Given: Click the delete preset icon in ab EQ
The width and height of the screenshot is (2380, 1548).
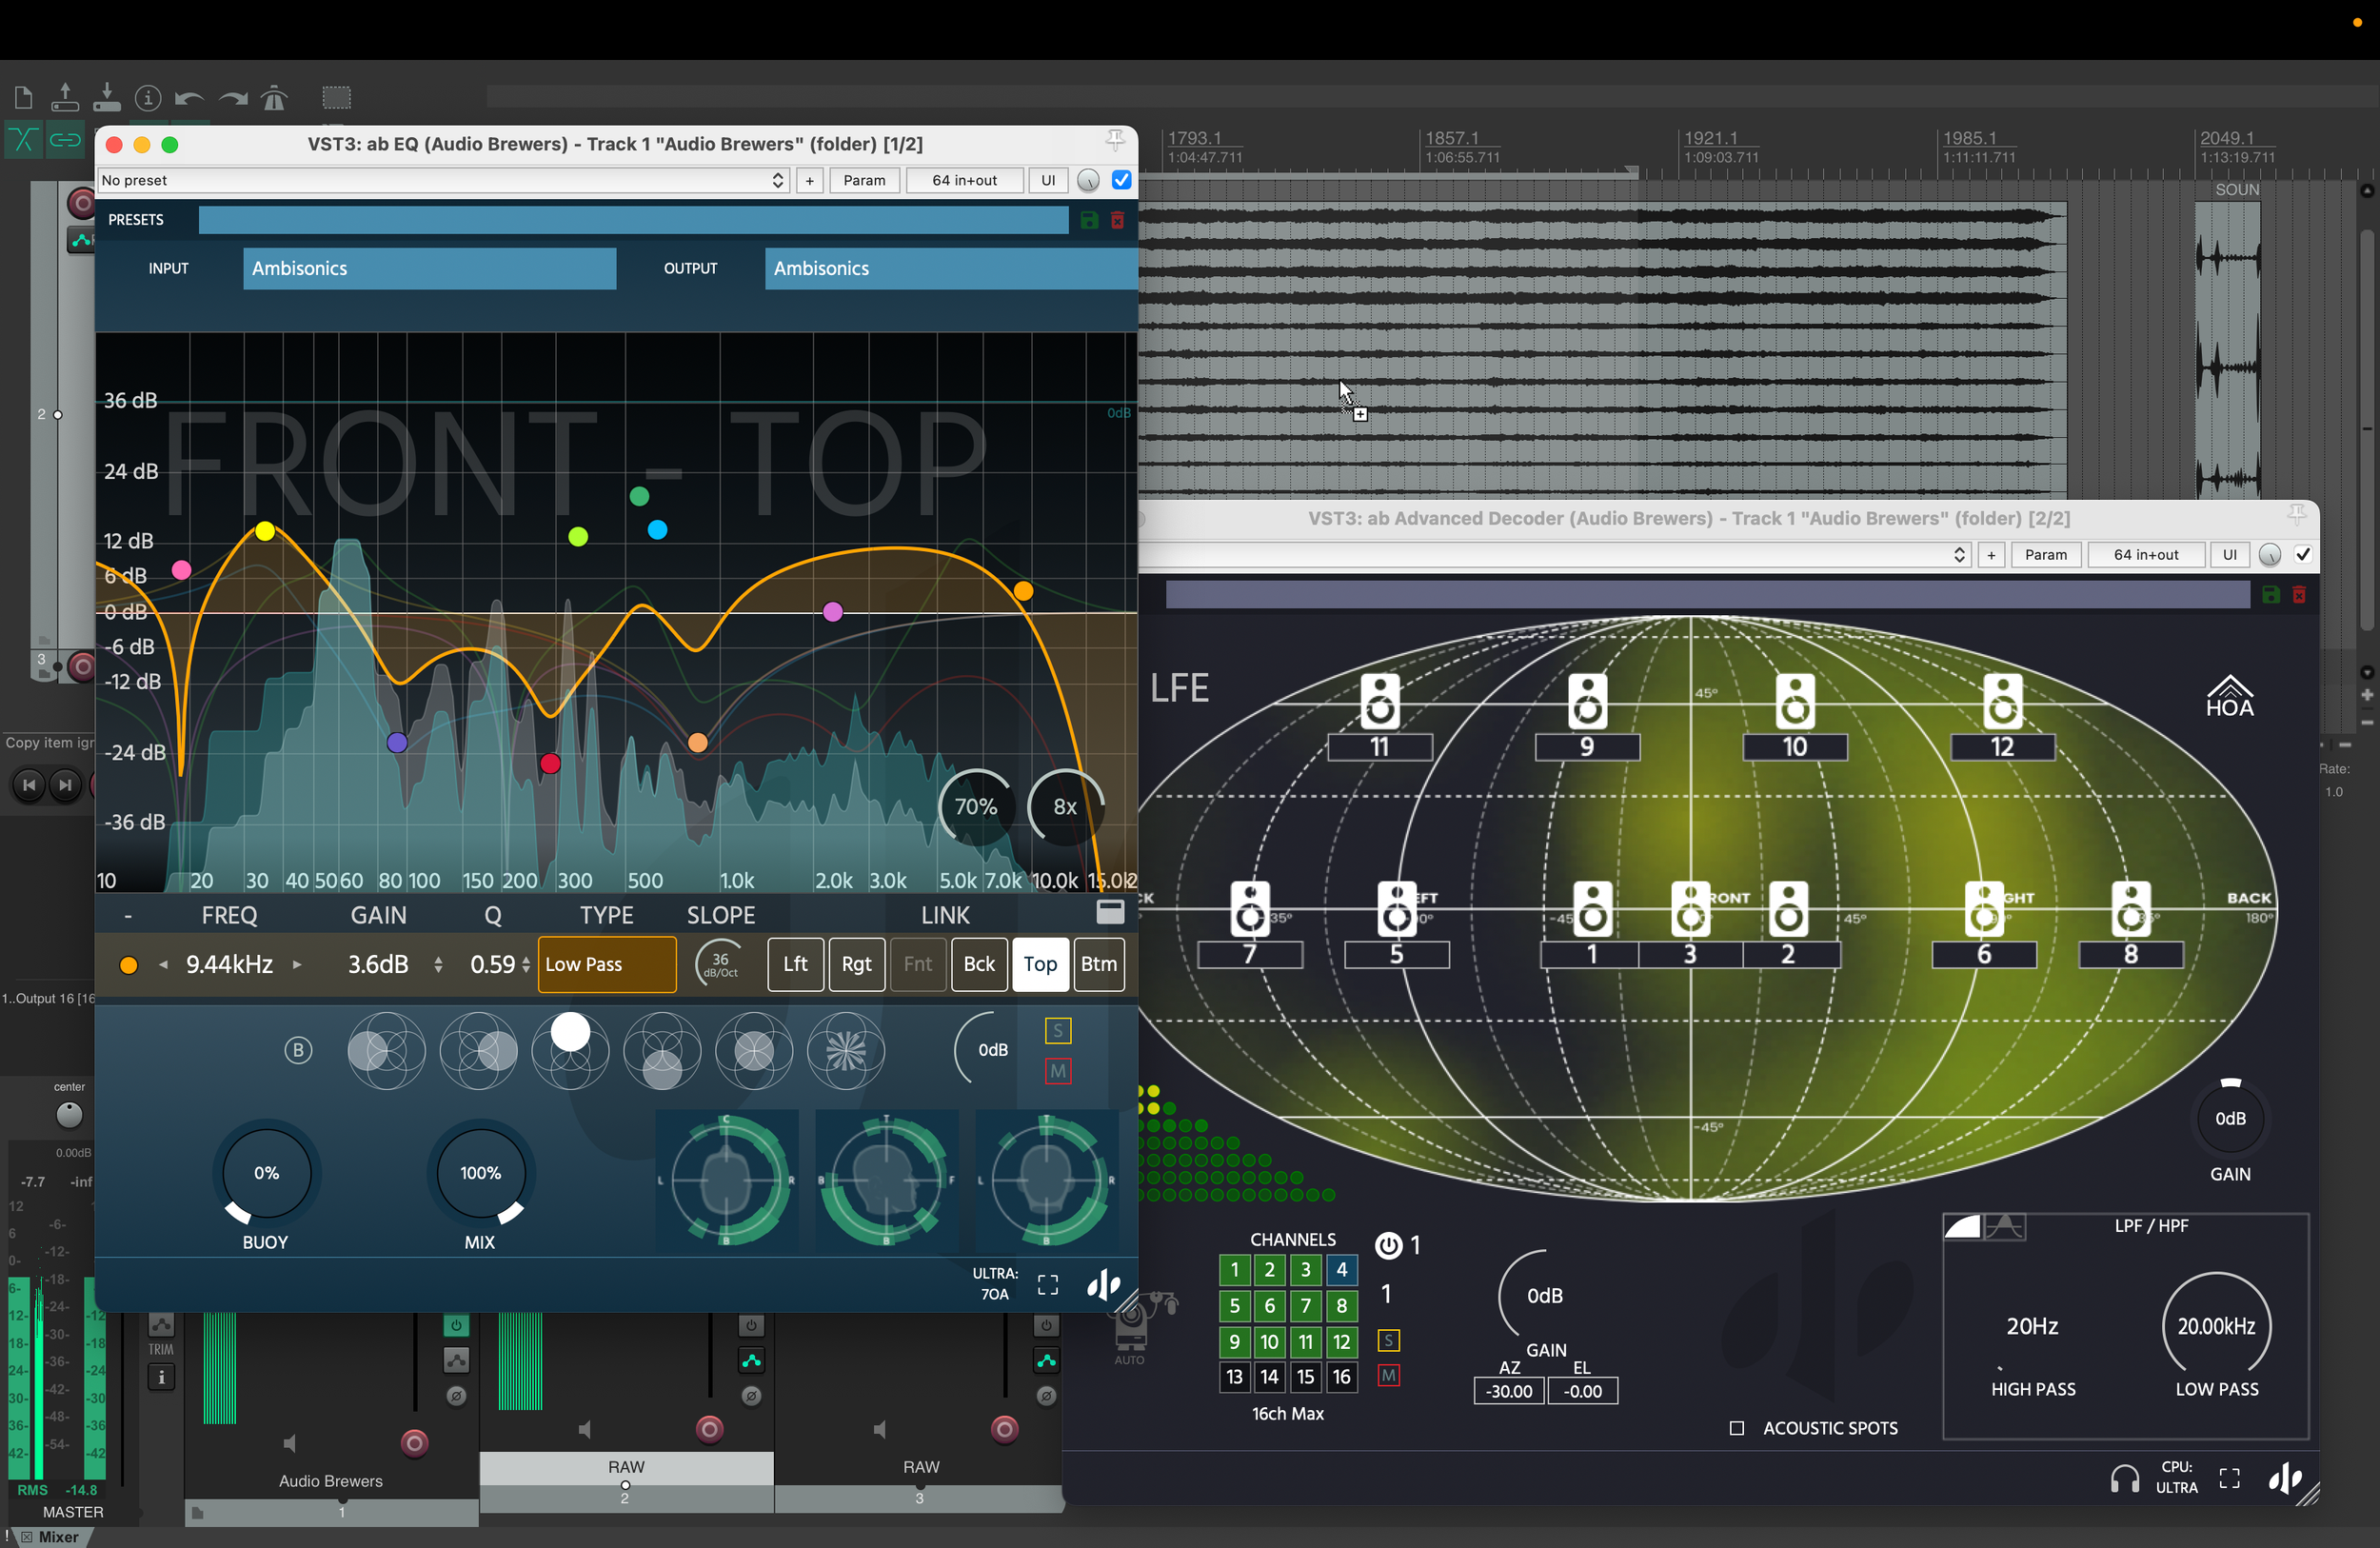Looking at the screenshot, I should coord(1117,220).
